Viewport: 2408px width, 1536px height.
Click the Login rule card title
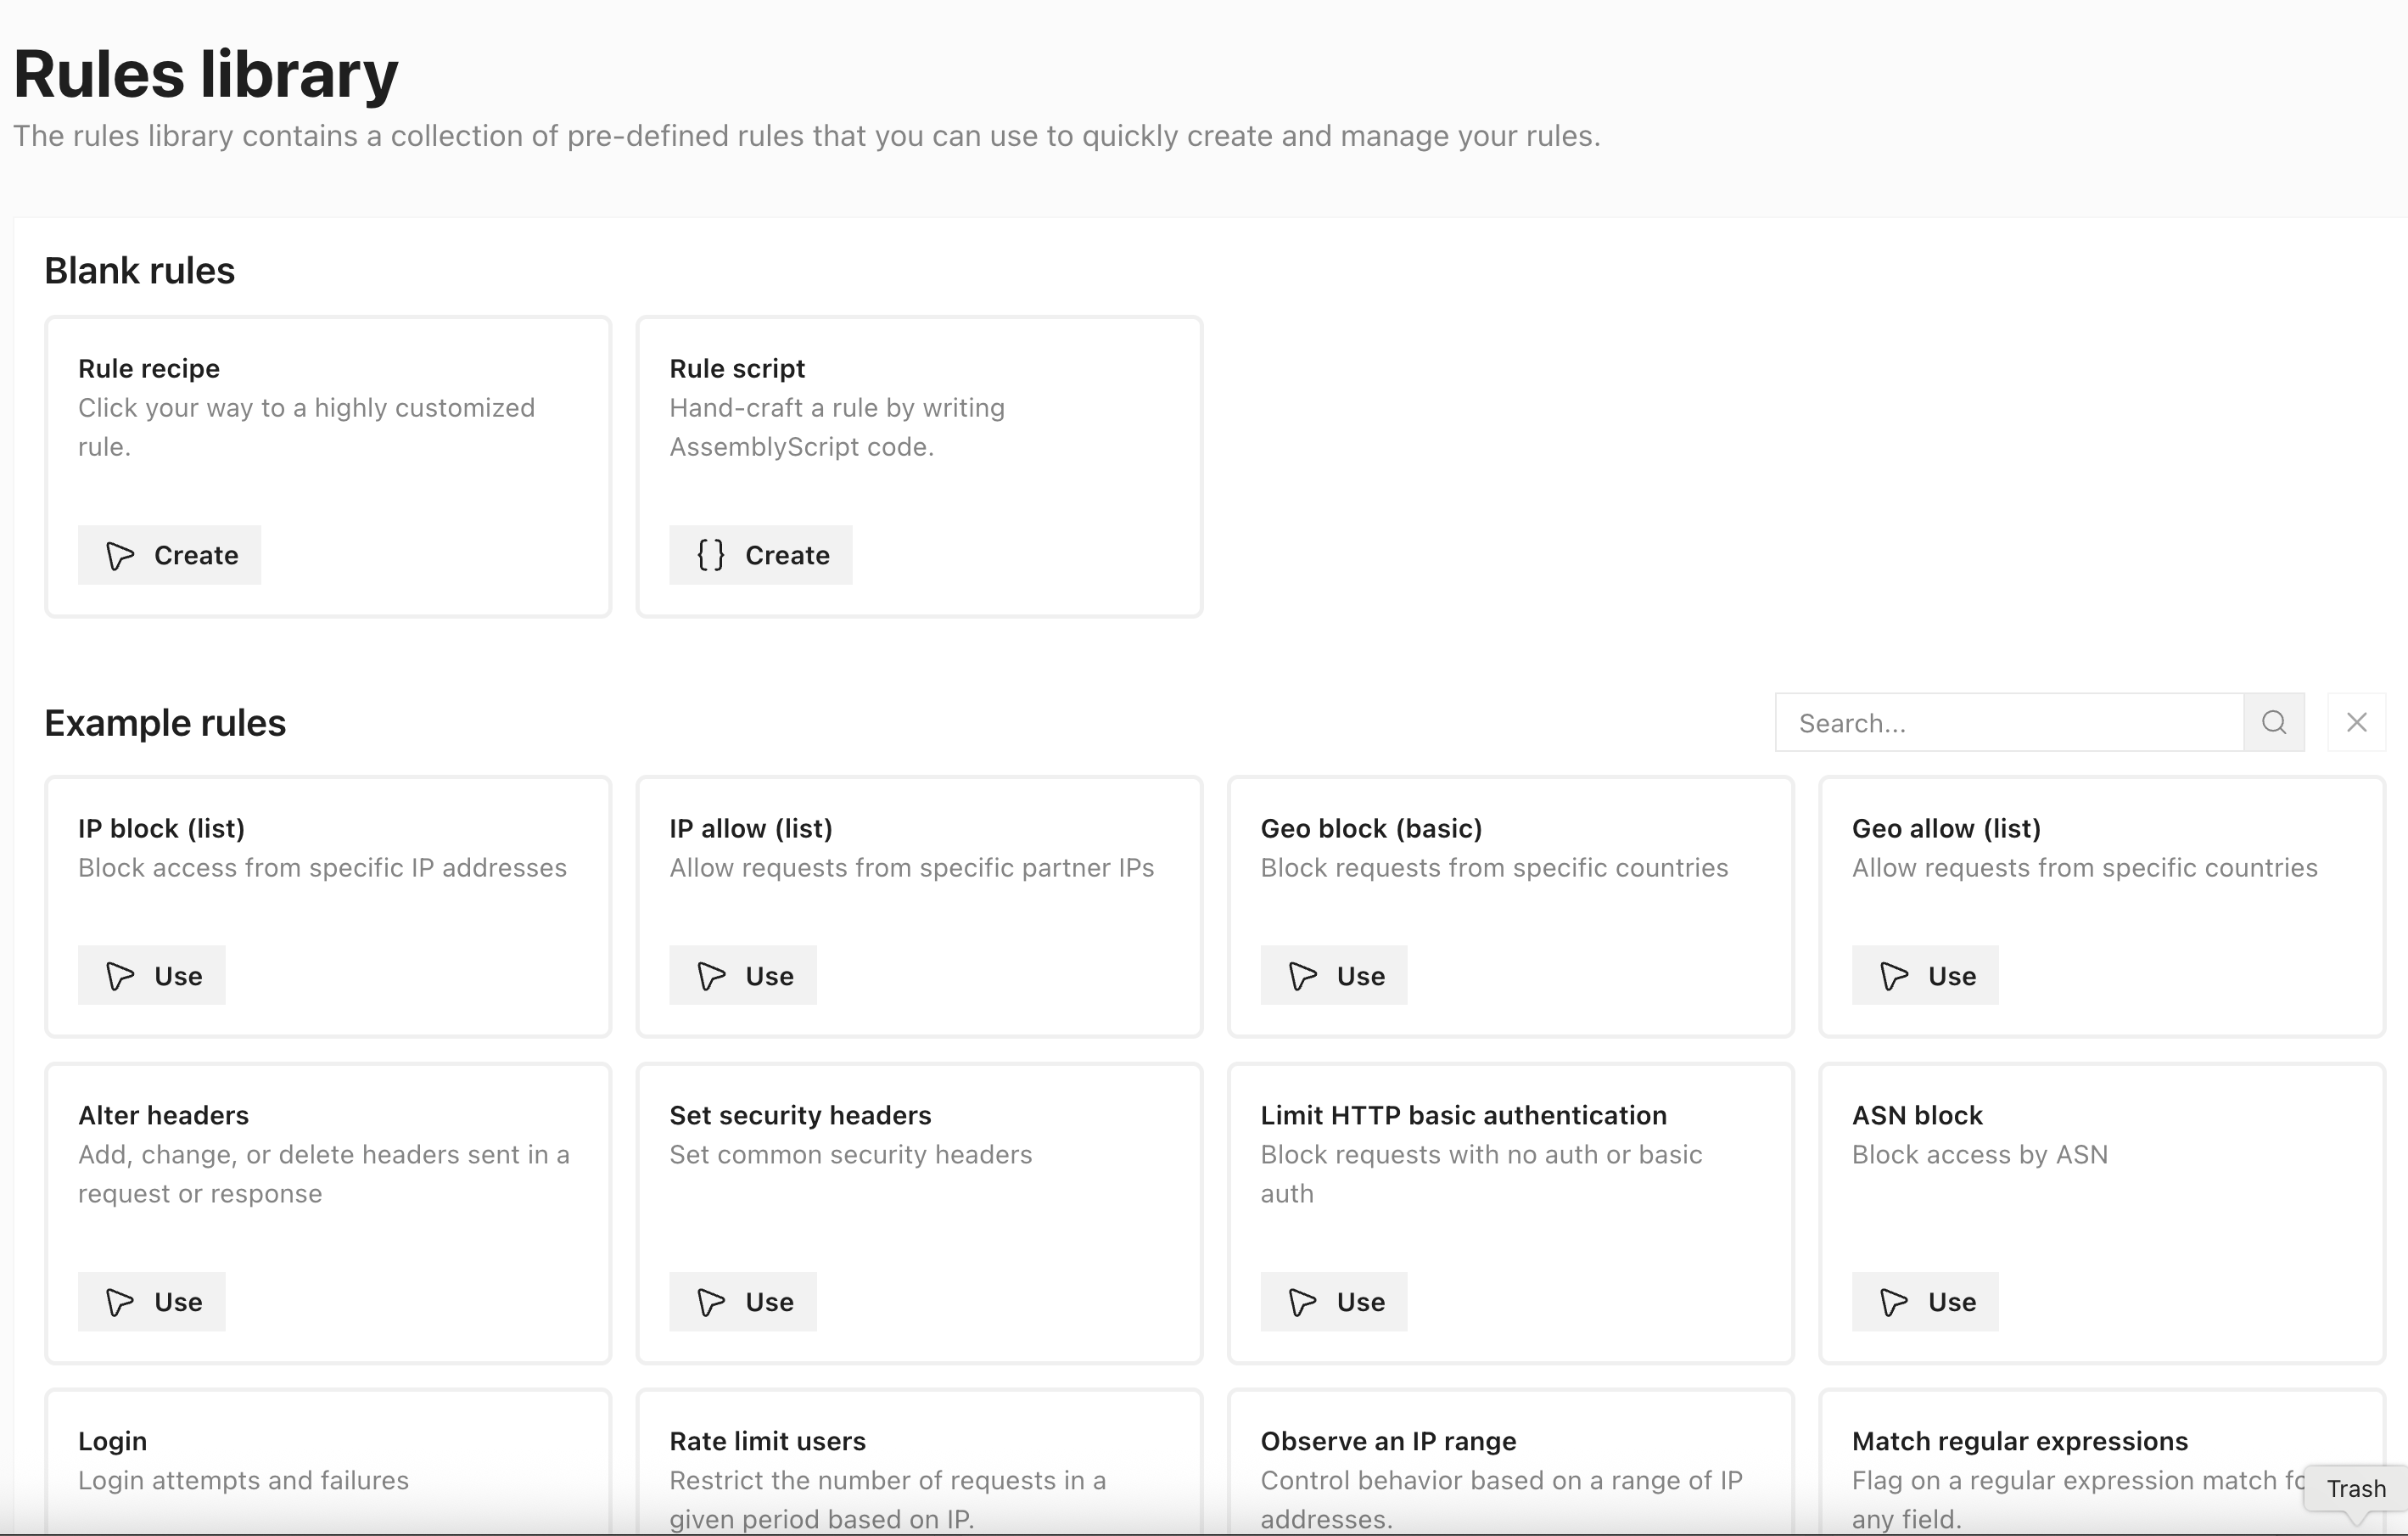[112, 1441]
